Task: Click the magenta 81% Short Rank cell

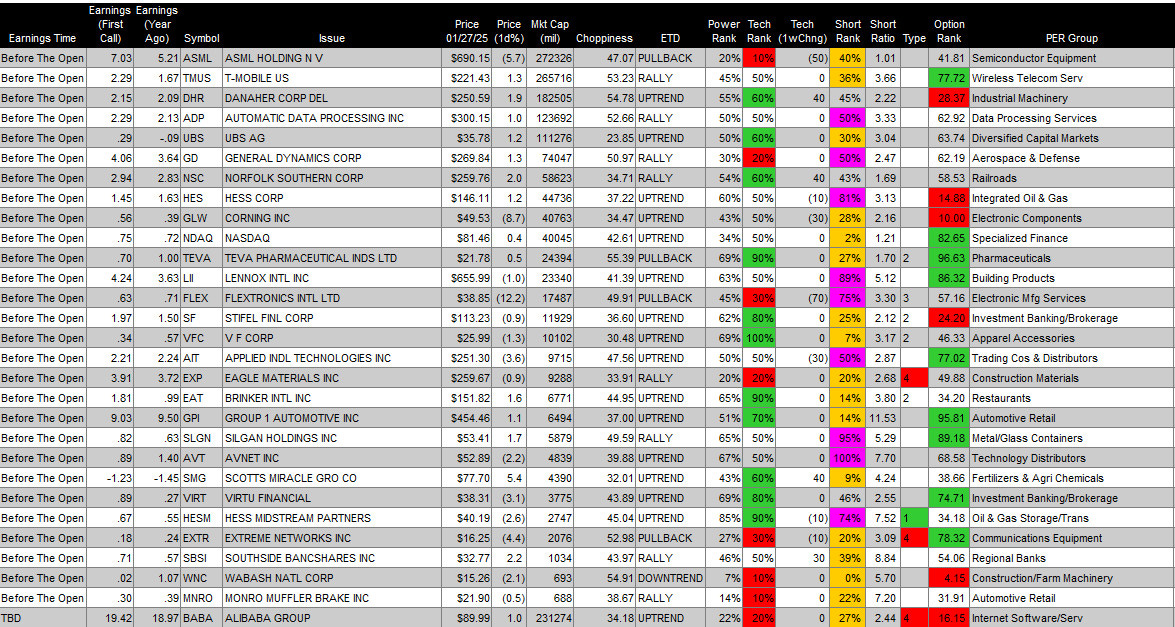Action: point(848,199)
